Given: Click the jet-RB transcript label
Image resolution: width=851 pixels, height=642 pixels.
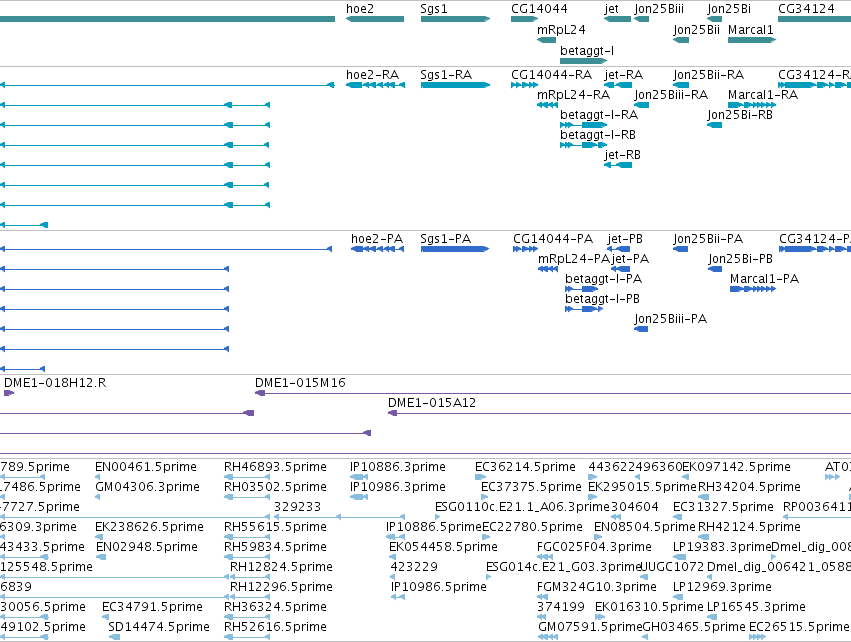Looking at the screenshot, I should click(623, 155).
